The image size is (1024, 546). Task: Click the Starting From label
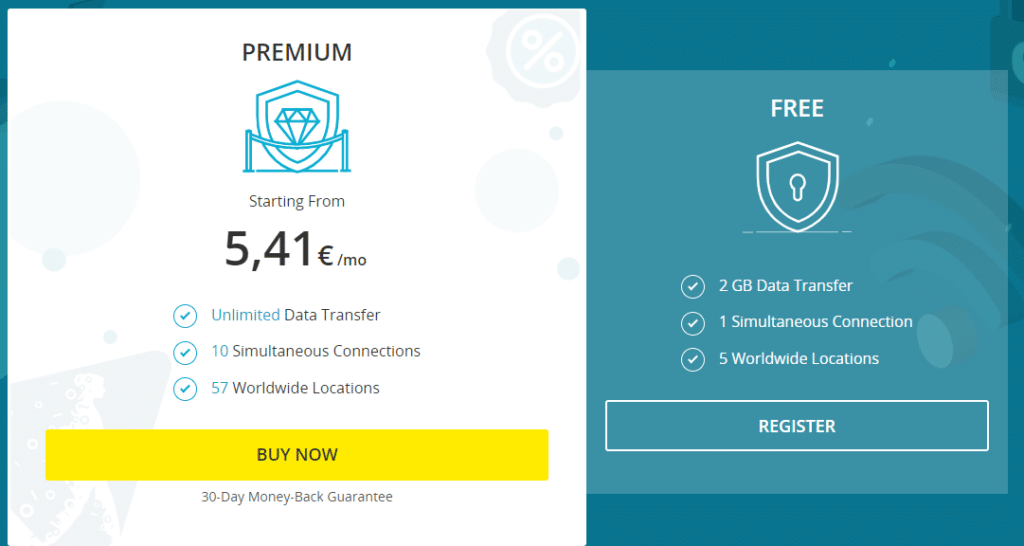point(297,202)
